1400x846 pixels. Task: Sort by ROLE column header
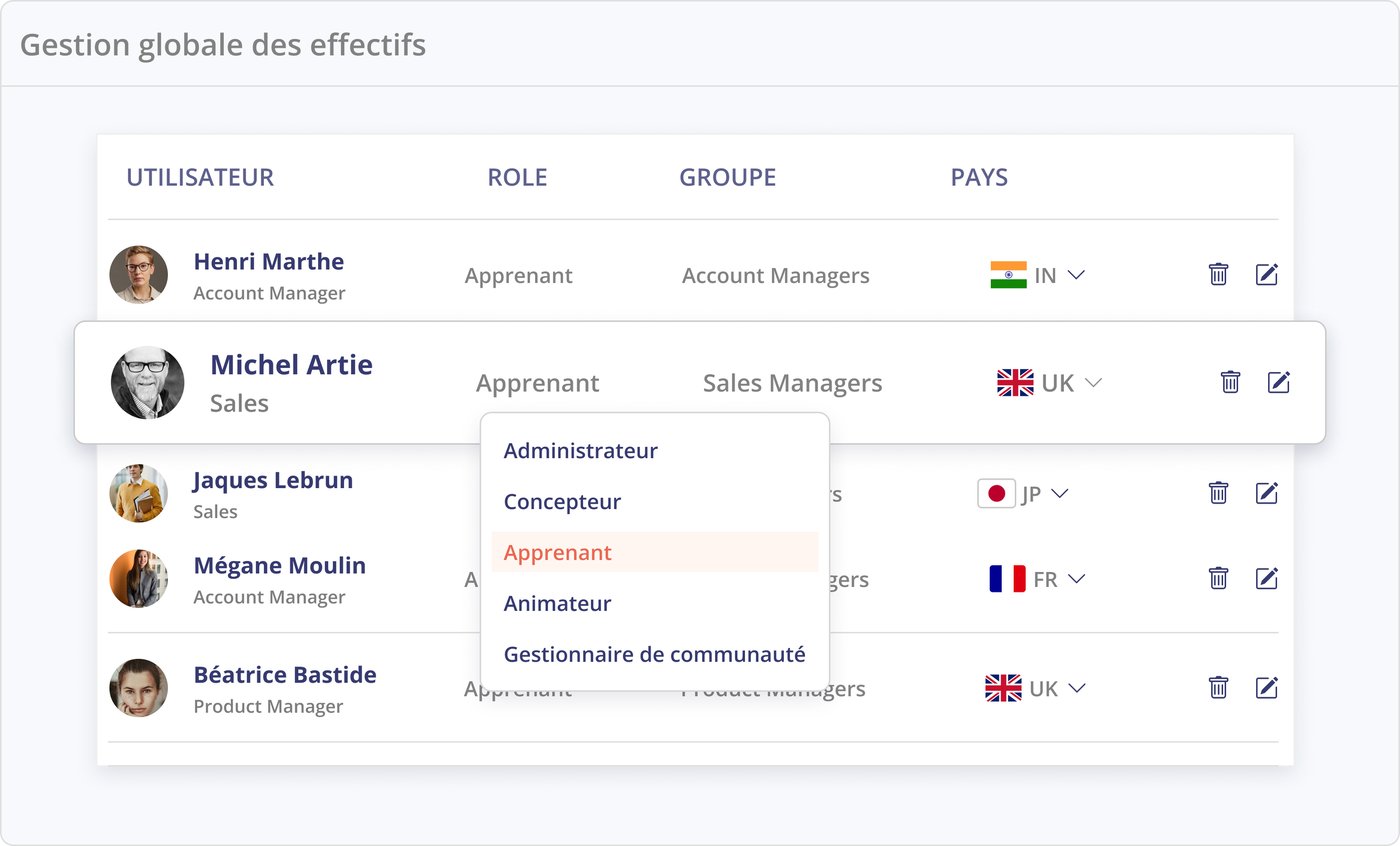(x=517, y=177)
